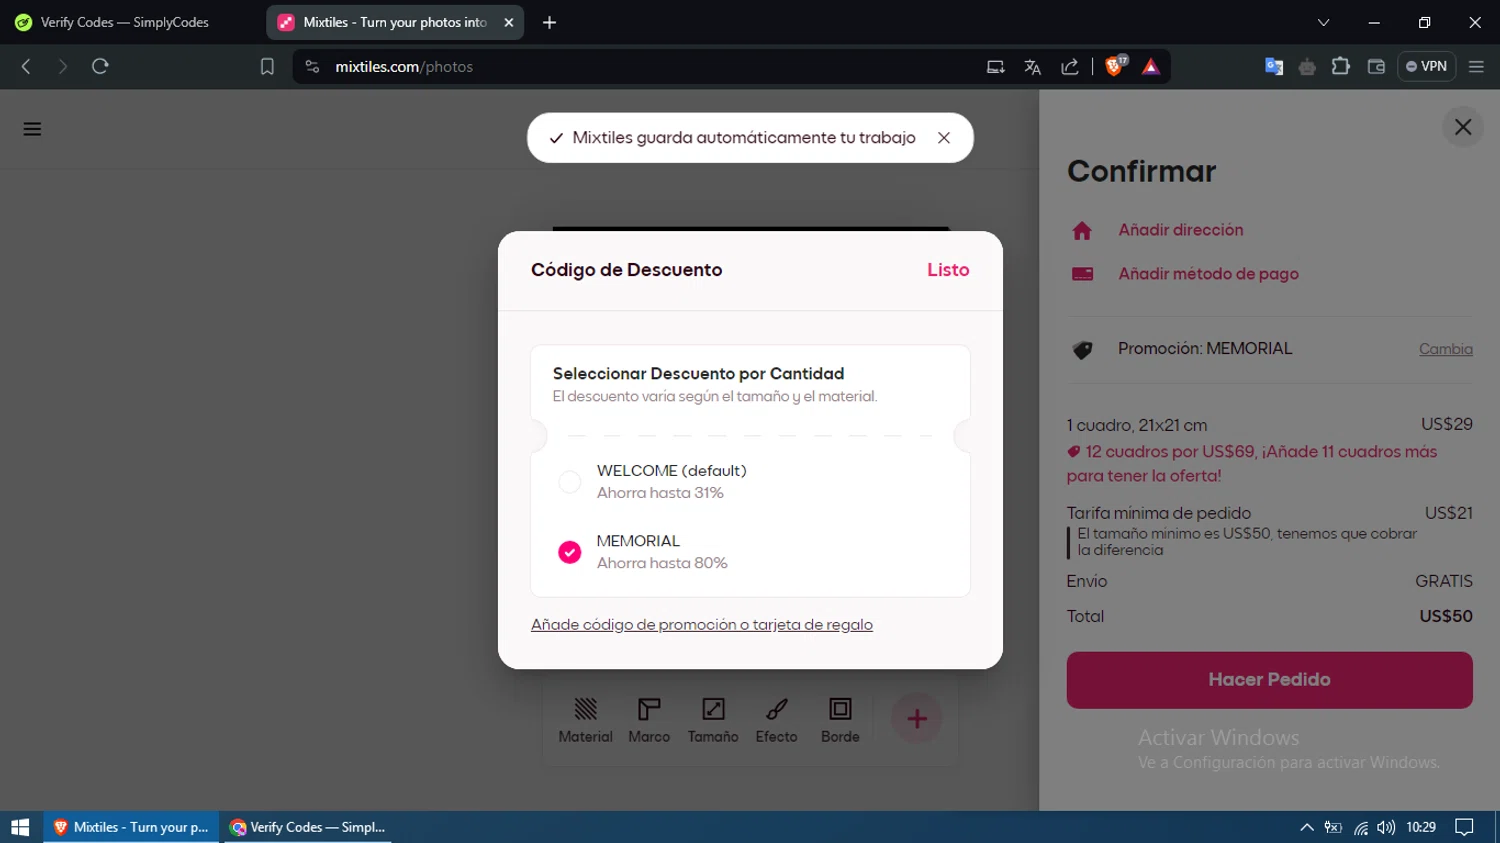Click the home address icon
The image size is (1500, 843).
tap(1082, 231)
